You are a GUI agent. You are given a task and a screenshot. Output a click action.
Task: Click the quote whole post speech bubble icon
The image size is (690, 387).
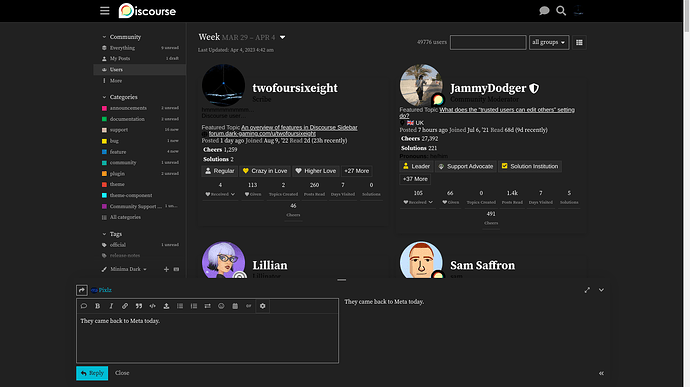pos(84,306)
